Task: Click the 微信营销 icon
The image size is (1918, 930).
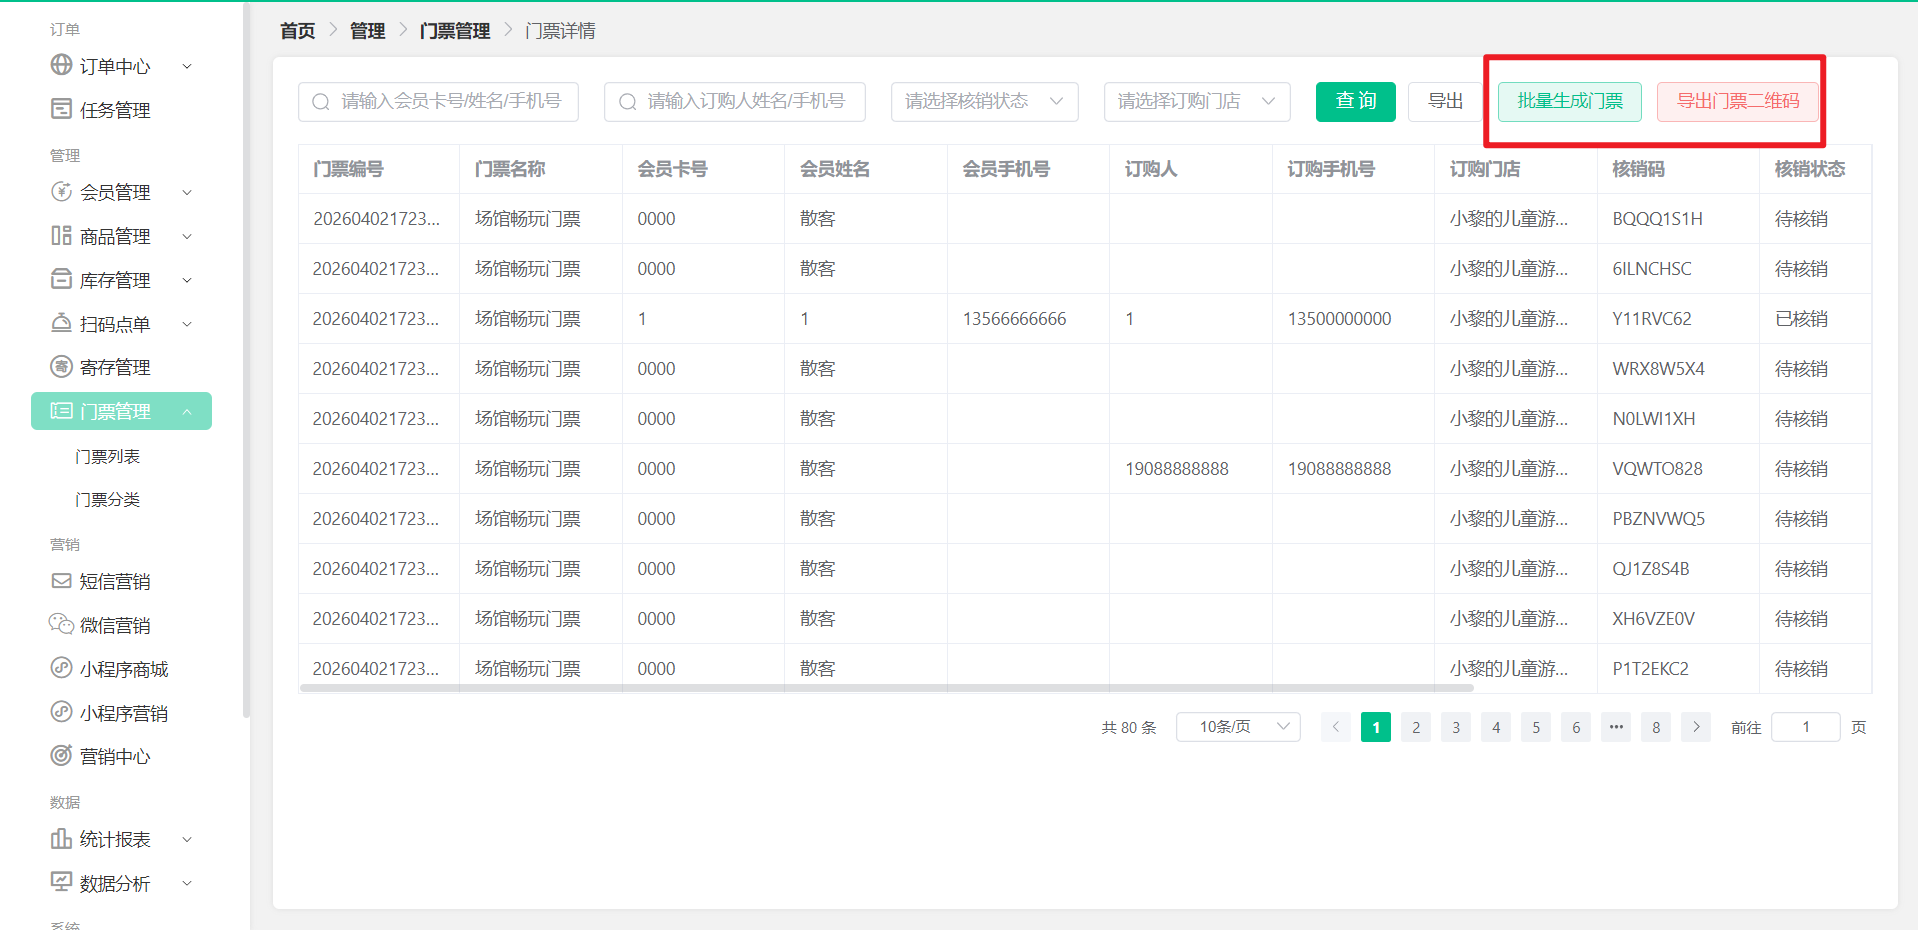Action: 61,624
